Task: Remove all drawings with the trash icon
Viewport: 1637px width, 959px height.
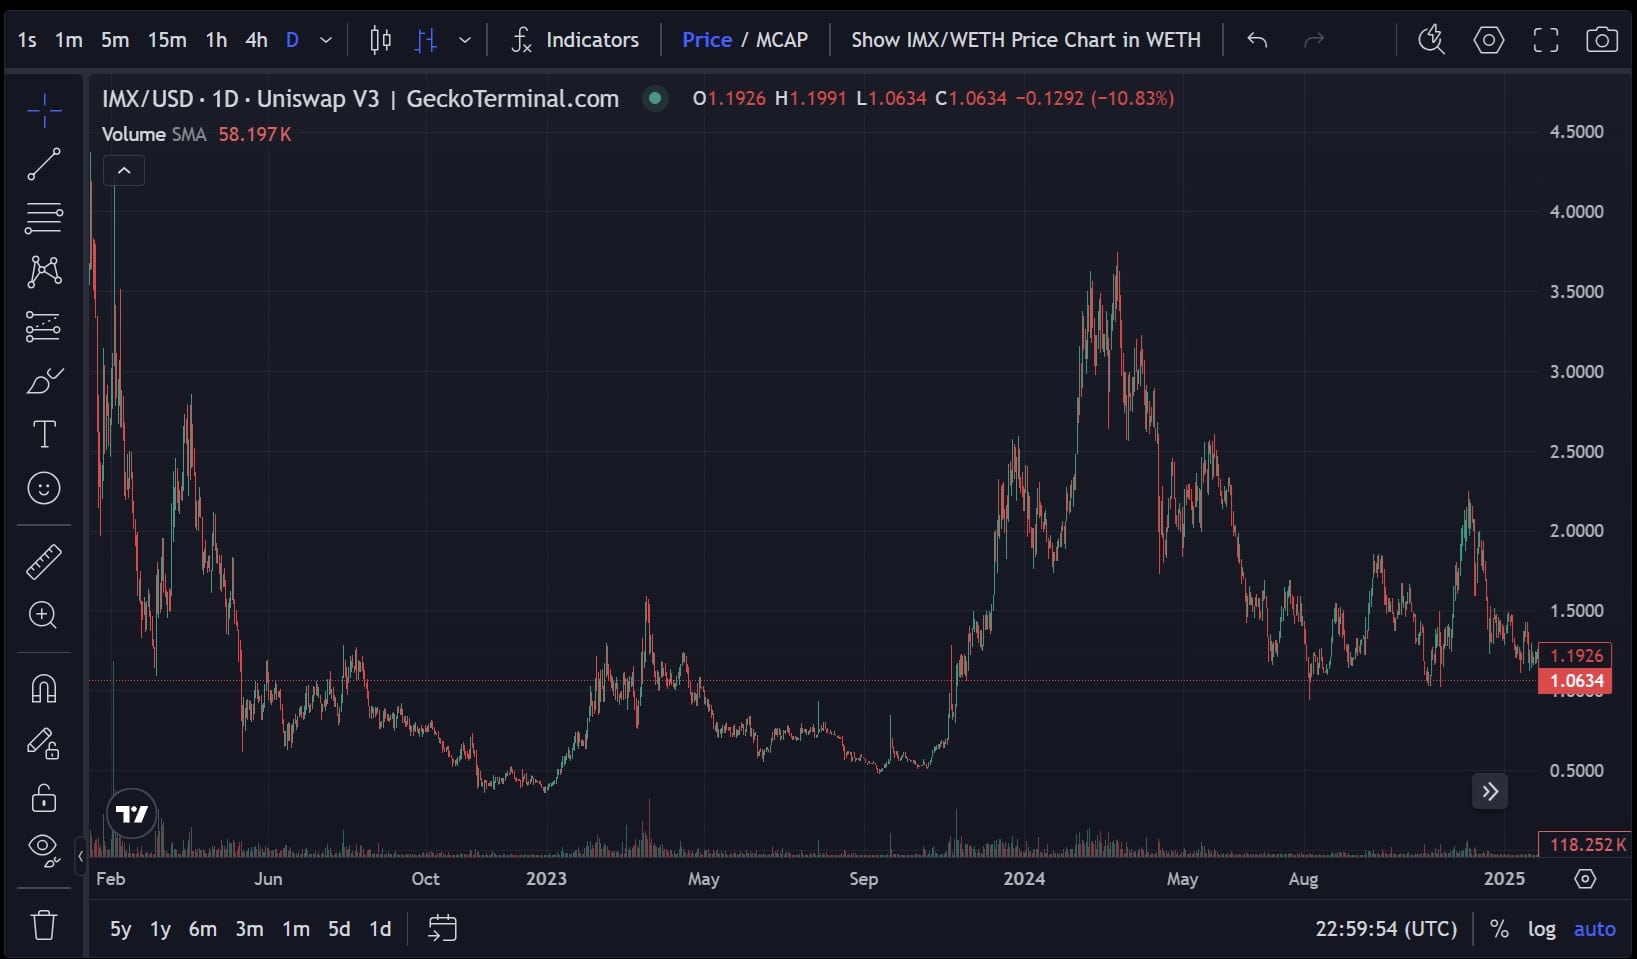Action: pyautogui.click(x=44, y=925)
